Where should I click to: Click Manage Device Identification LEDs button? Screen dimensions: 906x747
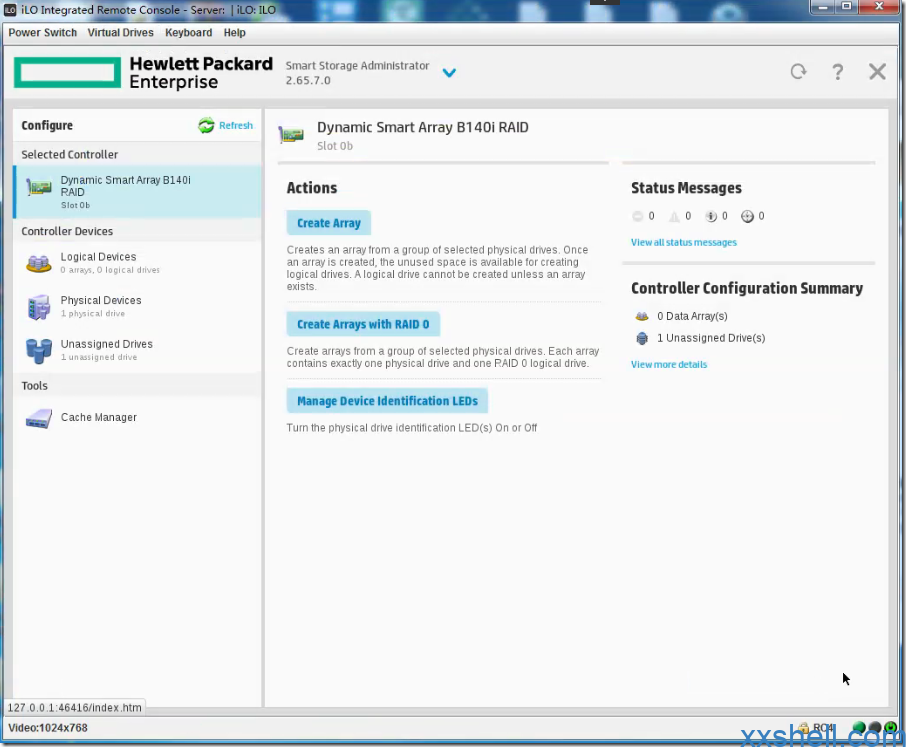(387, 401)
